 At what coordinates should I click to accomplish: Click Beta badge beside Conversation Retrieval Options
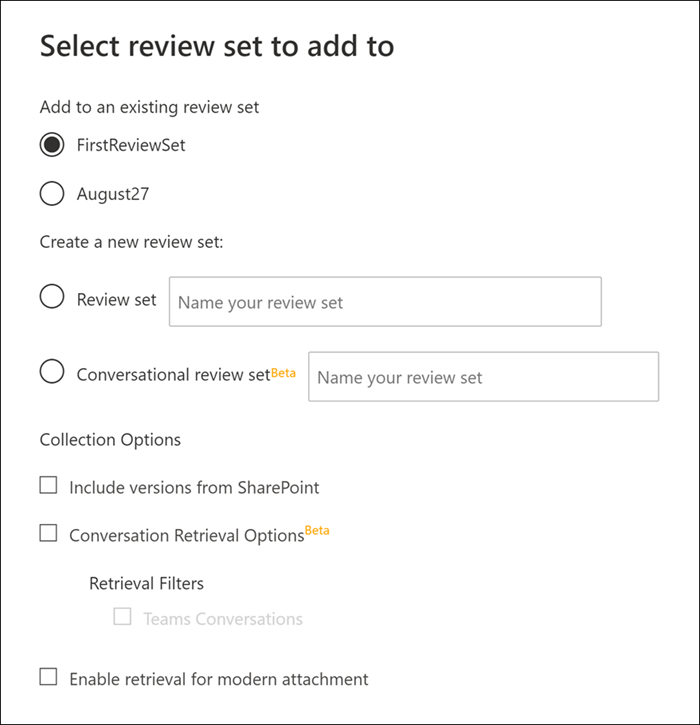[317, 531]
